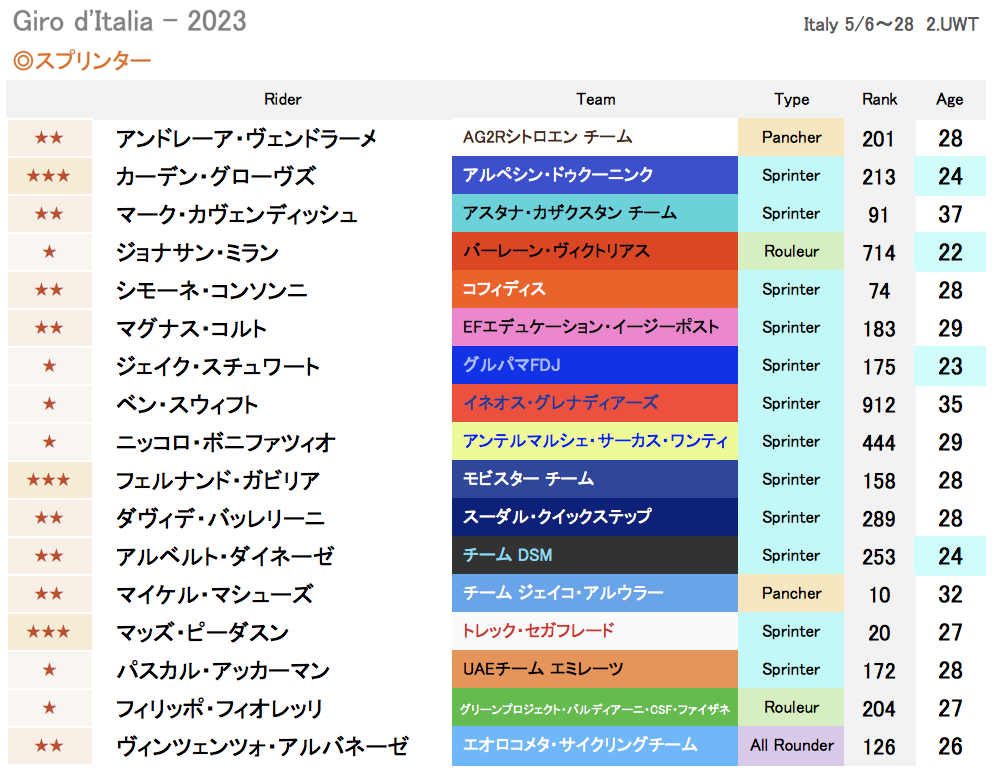This screenshot has width=994, height=776.
Task: Click team cell AG2Rシトロエン チーム
Action: [595, 137]
